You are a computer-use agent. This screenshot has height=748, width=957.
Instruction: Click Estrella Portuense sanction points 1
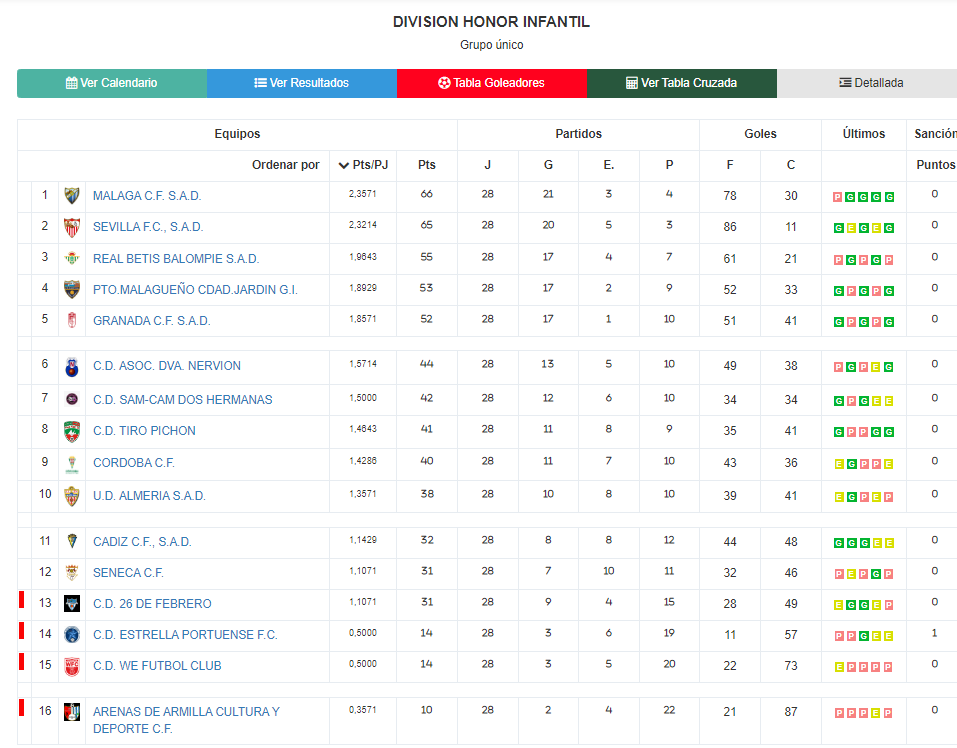[x=934, y=633]
